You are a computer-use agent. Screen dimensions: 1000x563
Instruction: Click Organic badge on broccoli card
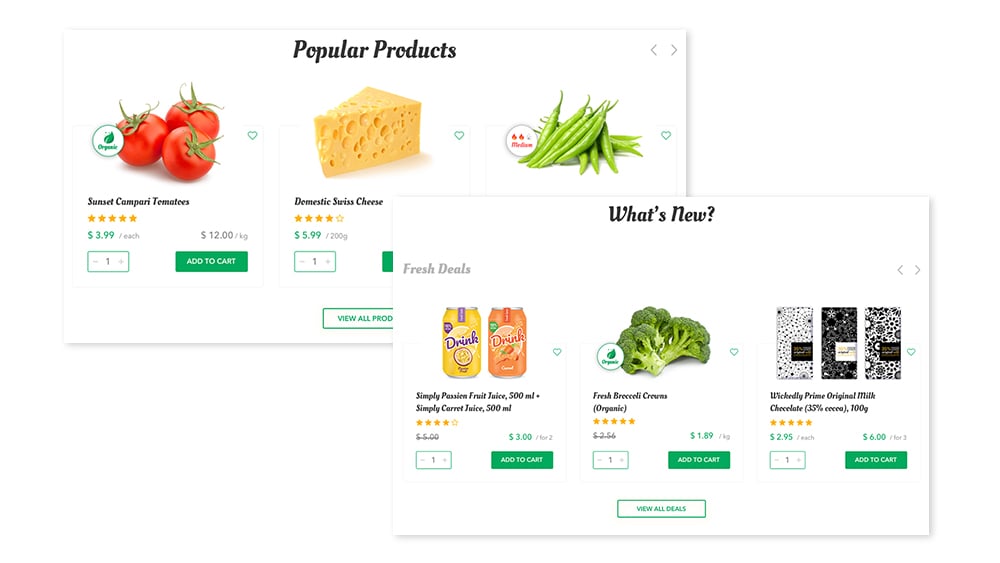[612, 358]
